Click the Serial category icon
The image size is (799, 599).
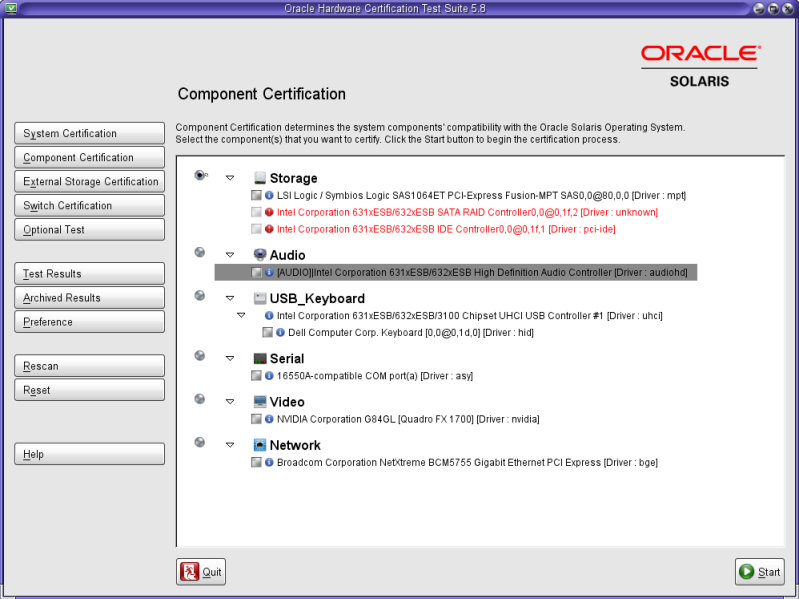tap(260, 358)
